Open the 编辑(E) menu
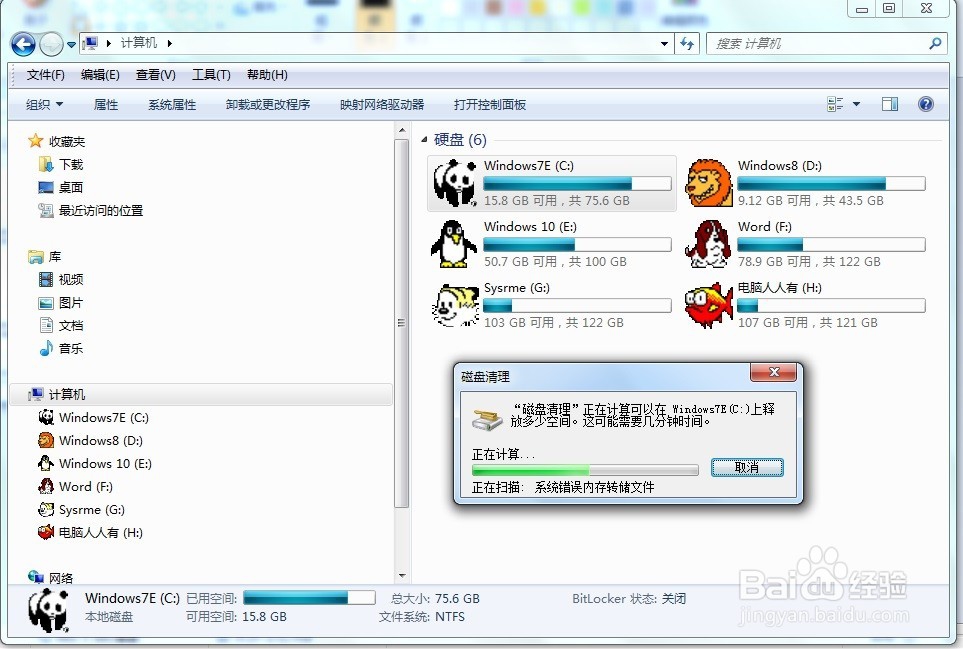The height and width of the screenshot is (649, 963). coord(100,75)
